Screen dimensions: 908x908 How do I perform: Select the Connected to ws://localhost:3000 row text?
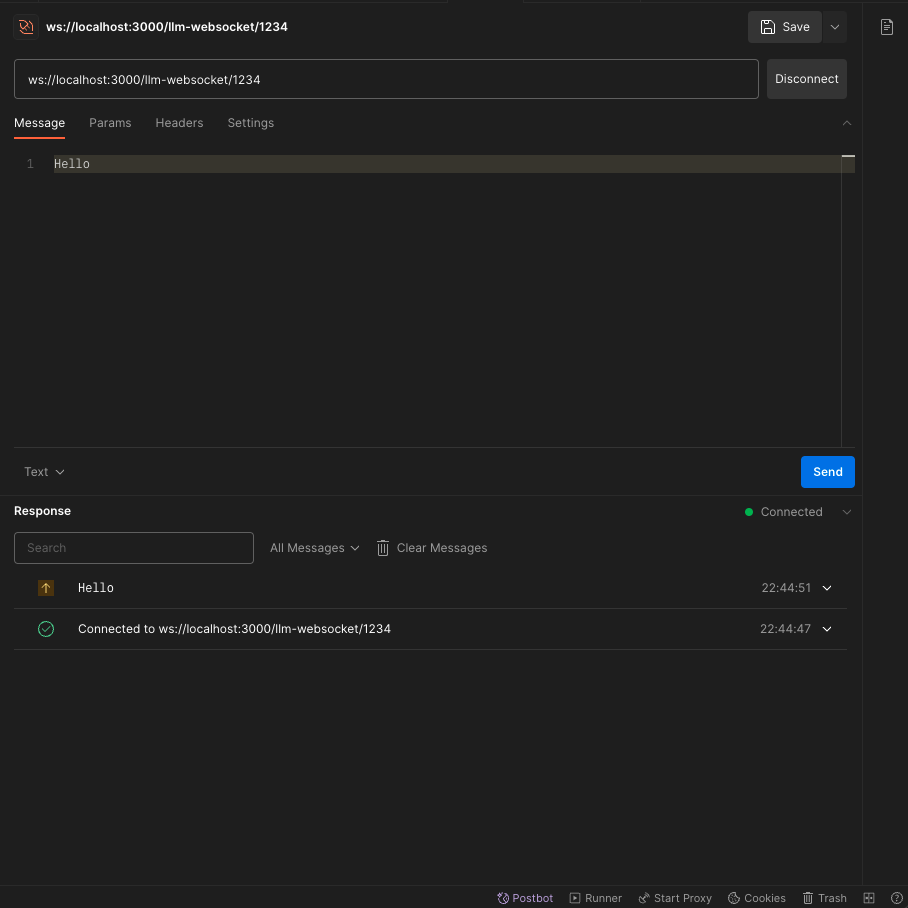(235, 629)
